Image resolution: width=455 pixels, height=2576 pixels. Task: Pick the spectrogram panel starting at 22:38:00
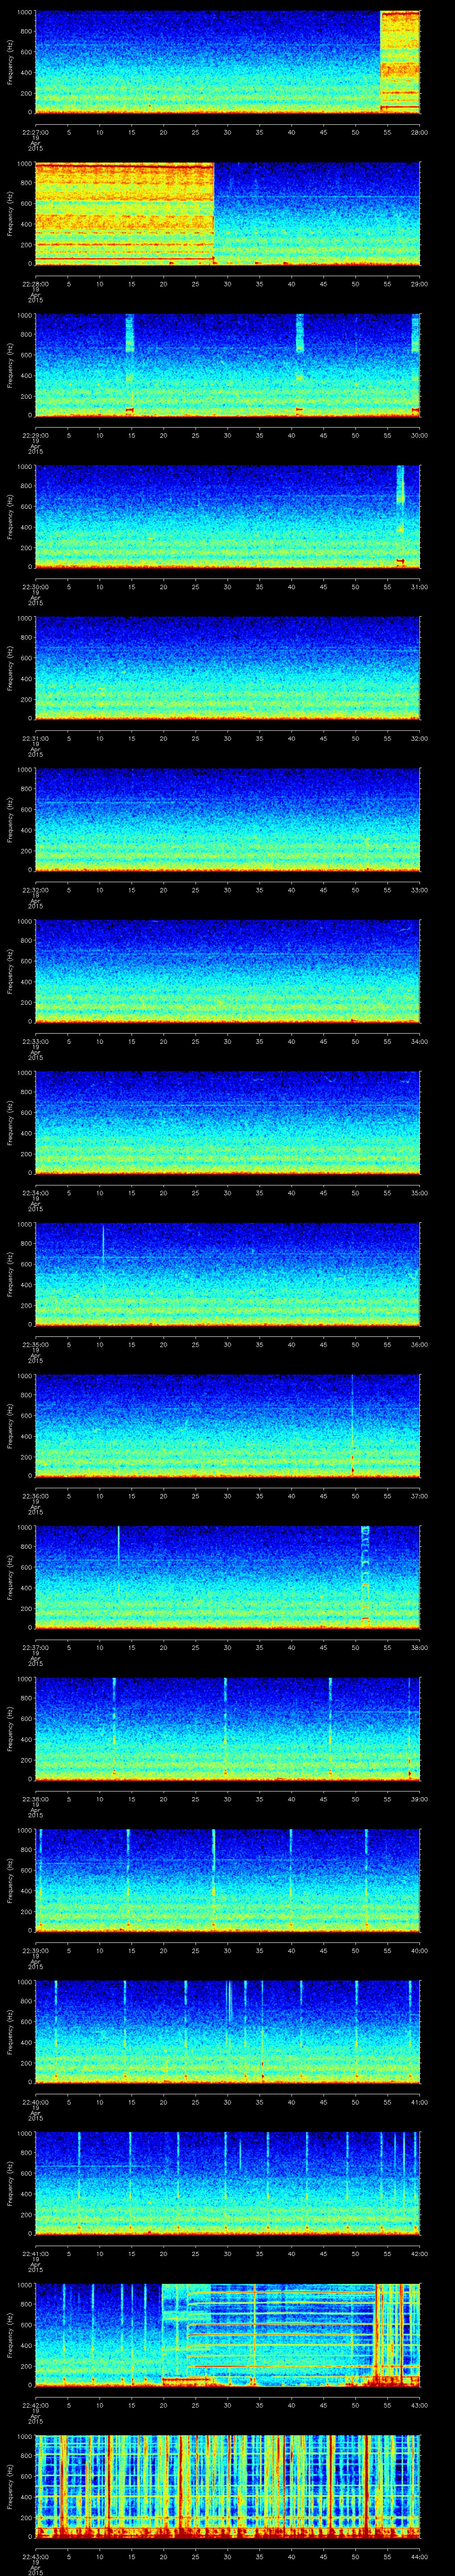coord(227,1729)
